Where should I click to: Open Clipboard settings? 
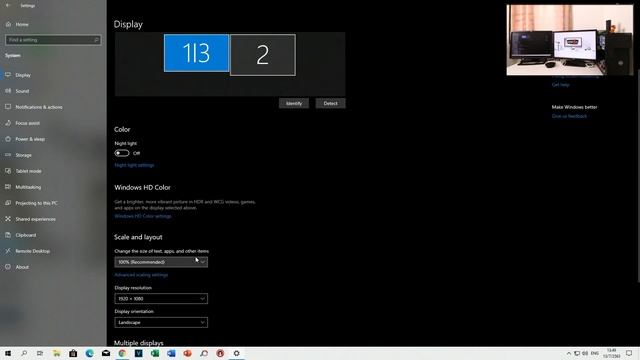pos(26,235)
